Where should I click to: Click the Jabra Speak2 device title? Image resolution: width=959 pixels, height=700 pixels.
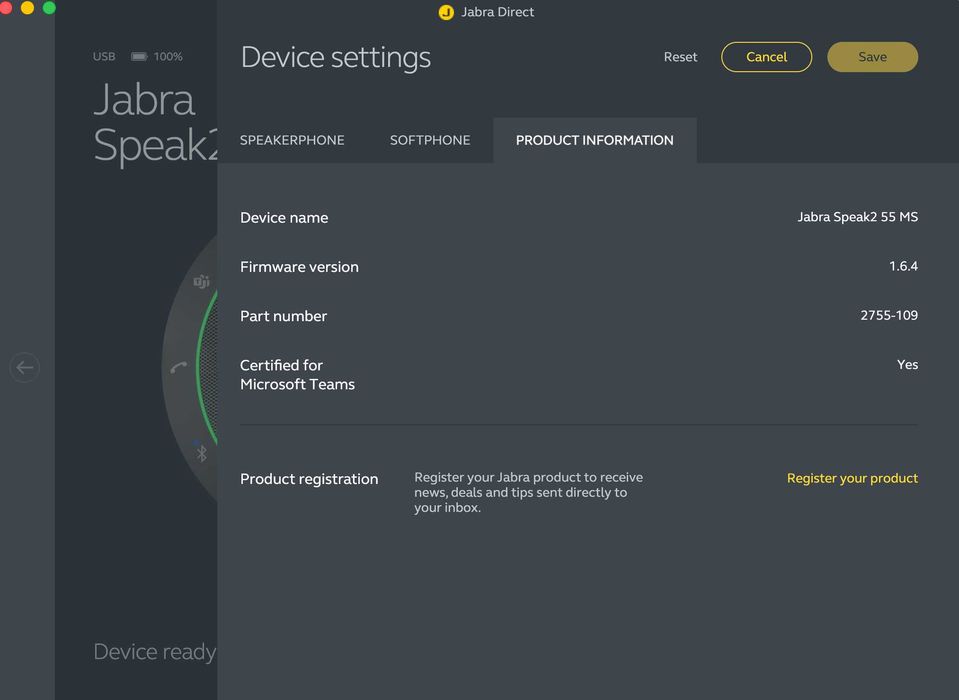point(155,122)
